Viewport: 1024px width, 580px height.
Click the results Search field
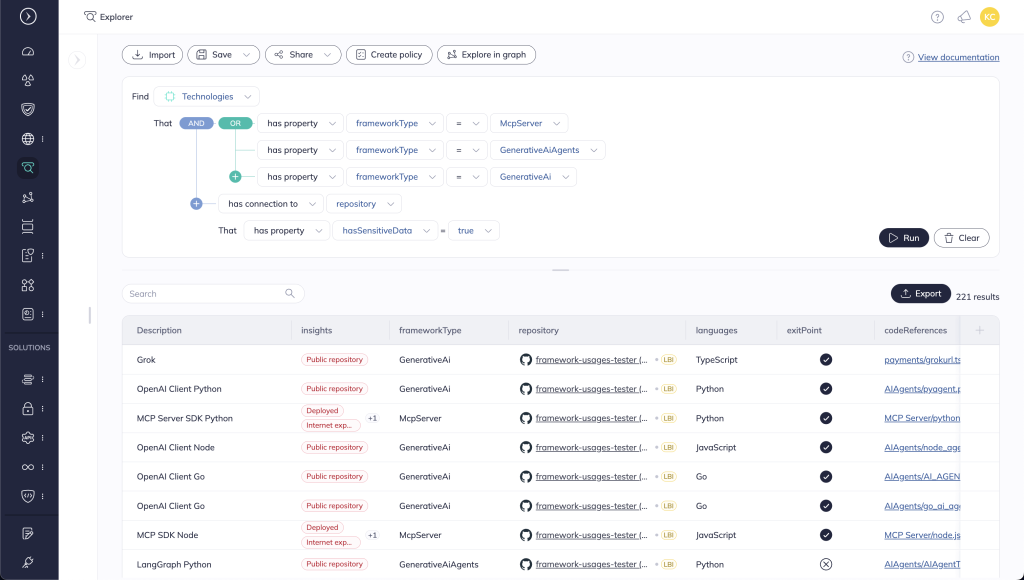205,294
